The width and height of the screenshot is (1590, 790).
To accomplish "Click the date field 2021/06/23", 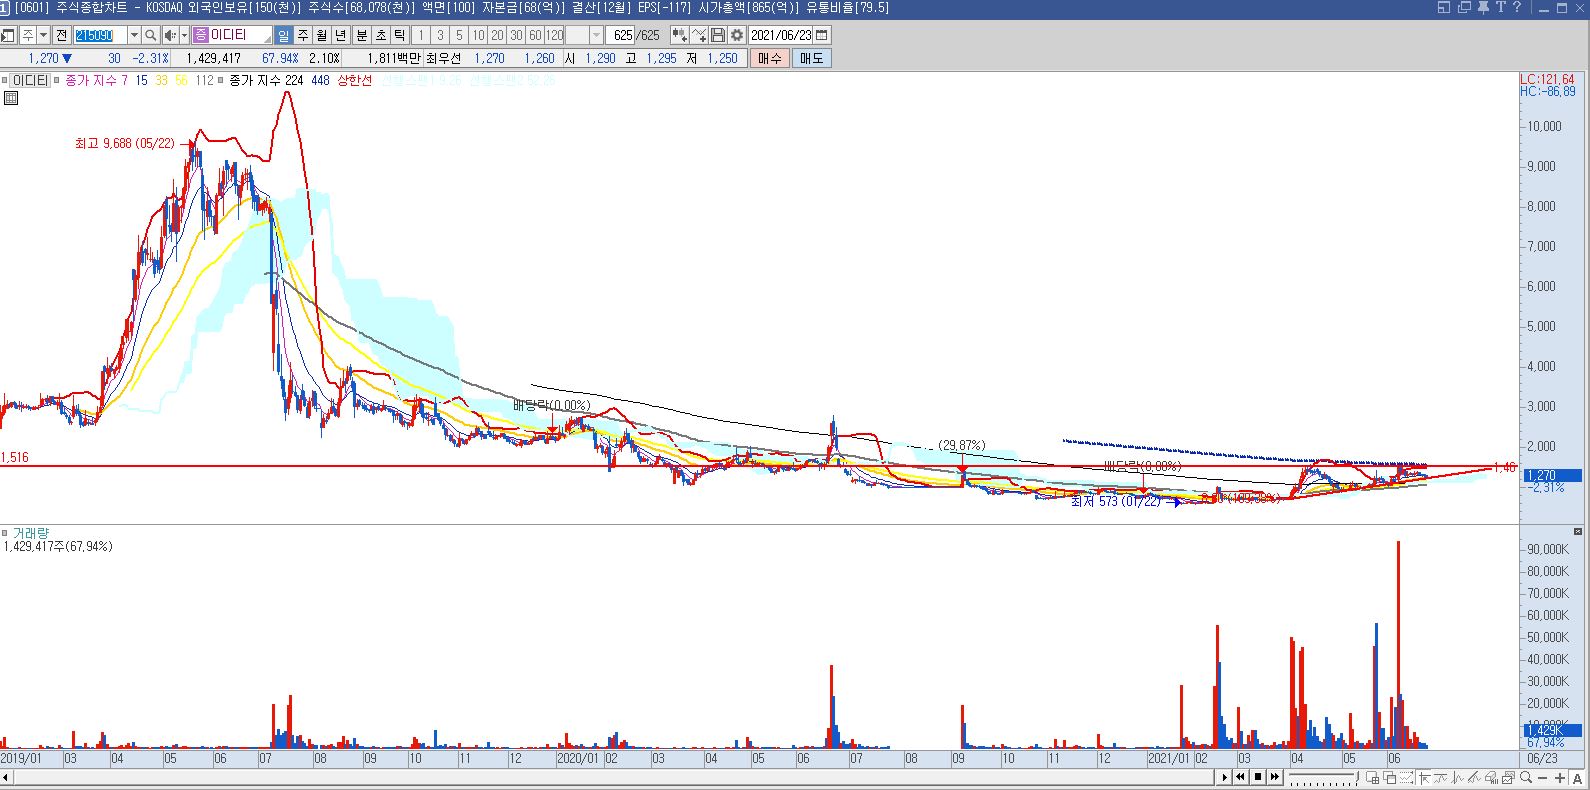I will point(782,35).
